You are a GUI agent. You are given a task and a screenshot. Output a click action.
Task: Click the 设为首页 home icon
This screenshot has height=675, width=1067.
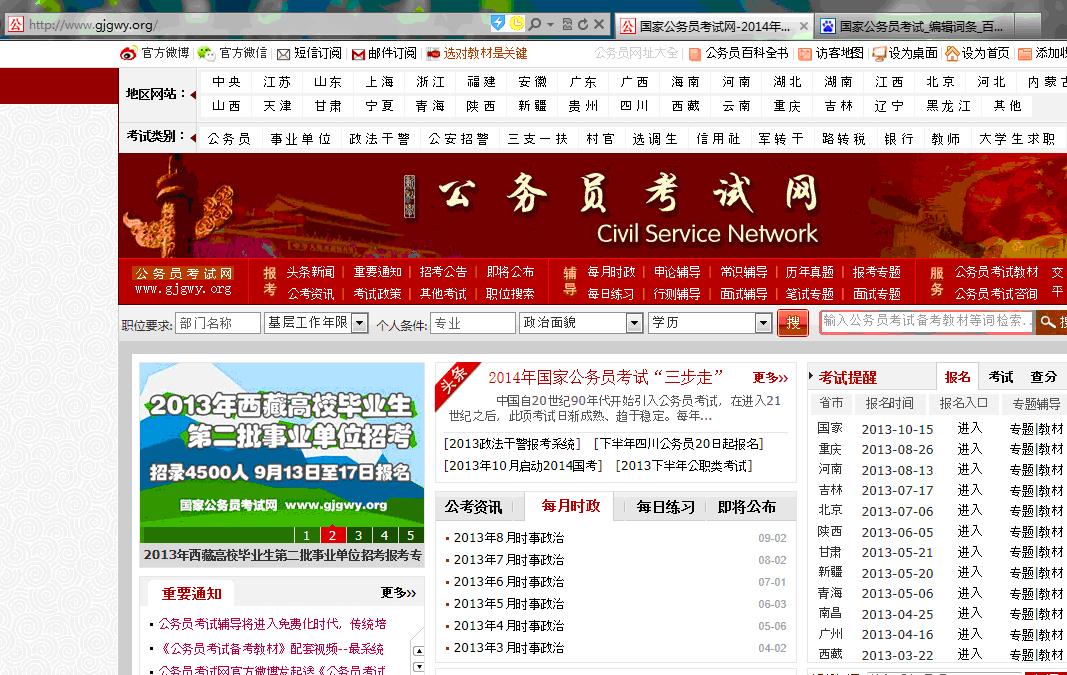[x=950, y=53]
